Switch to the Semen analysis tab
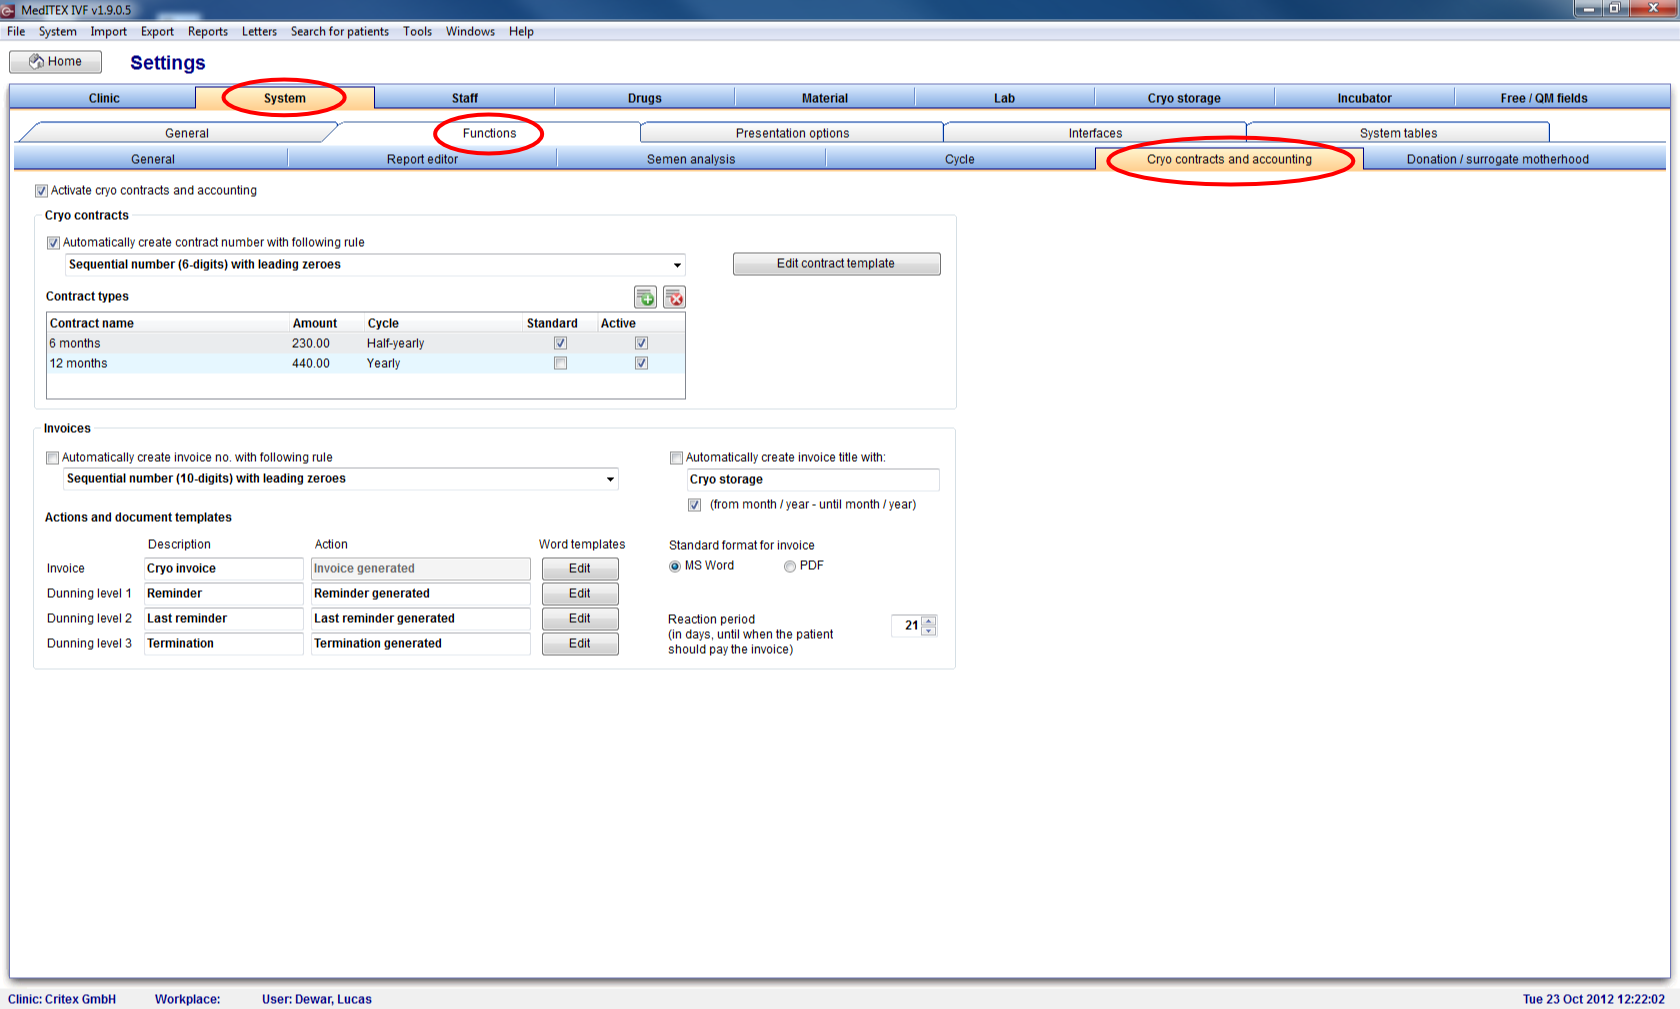Screen dimensions: 1680x1009 [x=691, y=159]
